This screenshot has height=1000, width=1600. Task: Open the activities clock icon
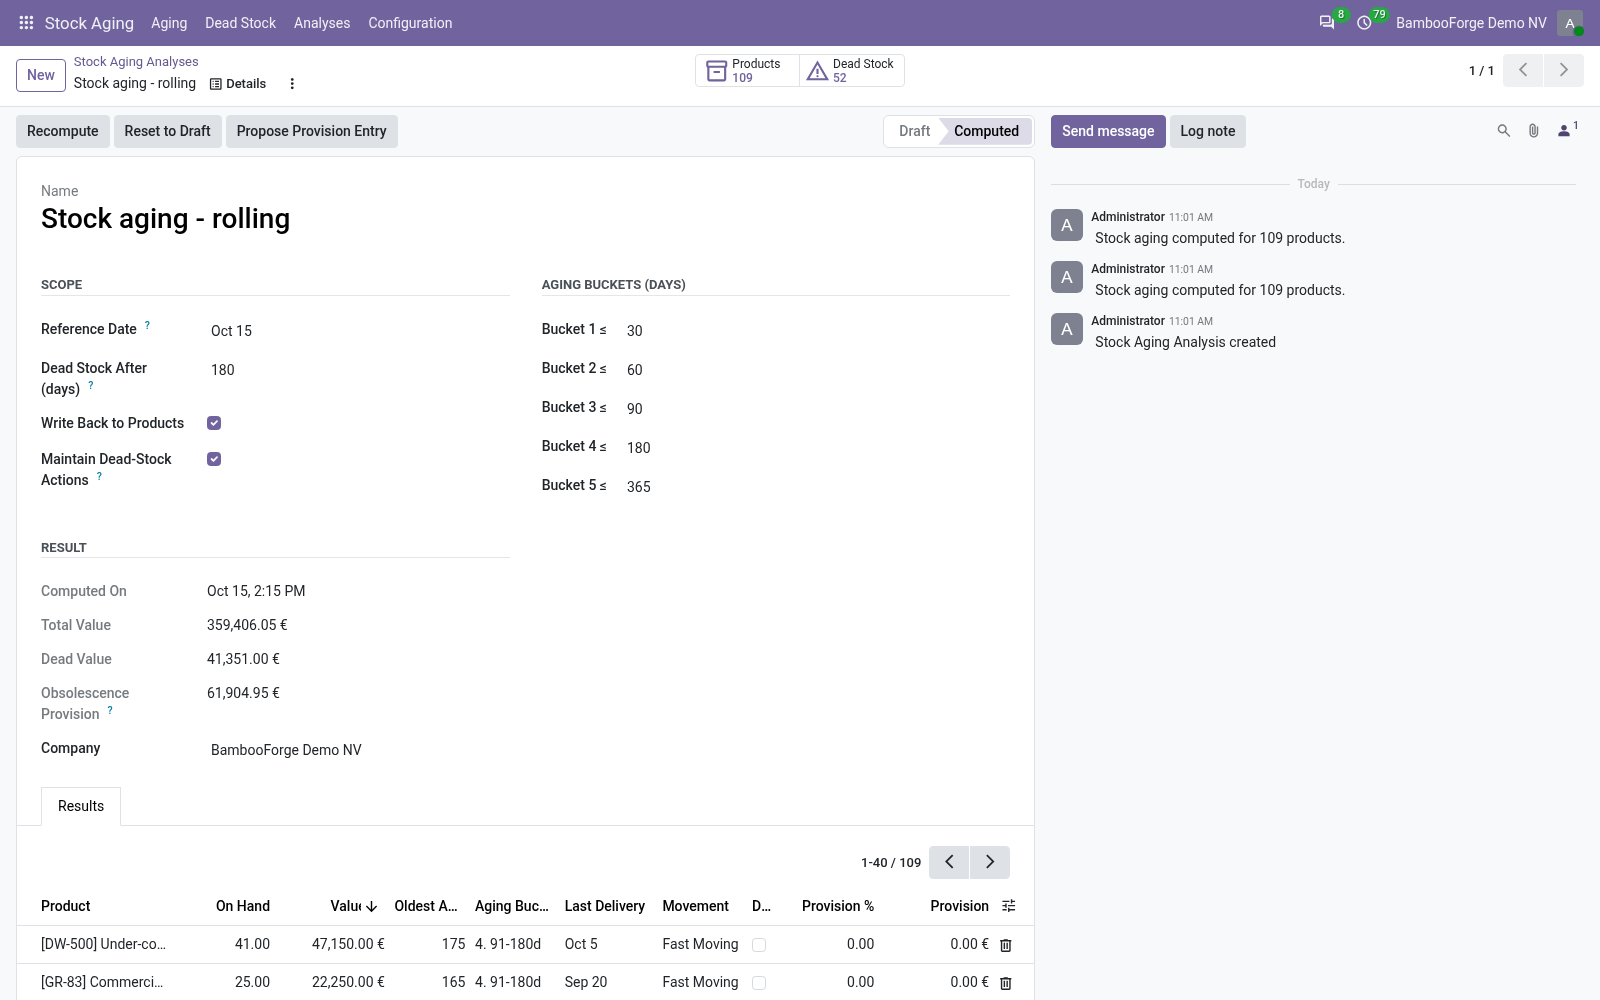(1364, 23)
